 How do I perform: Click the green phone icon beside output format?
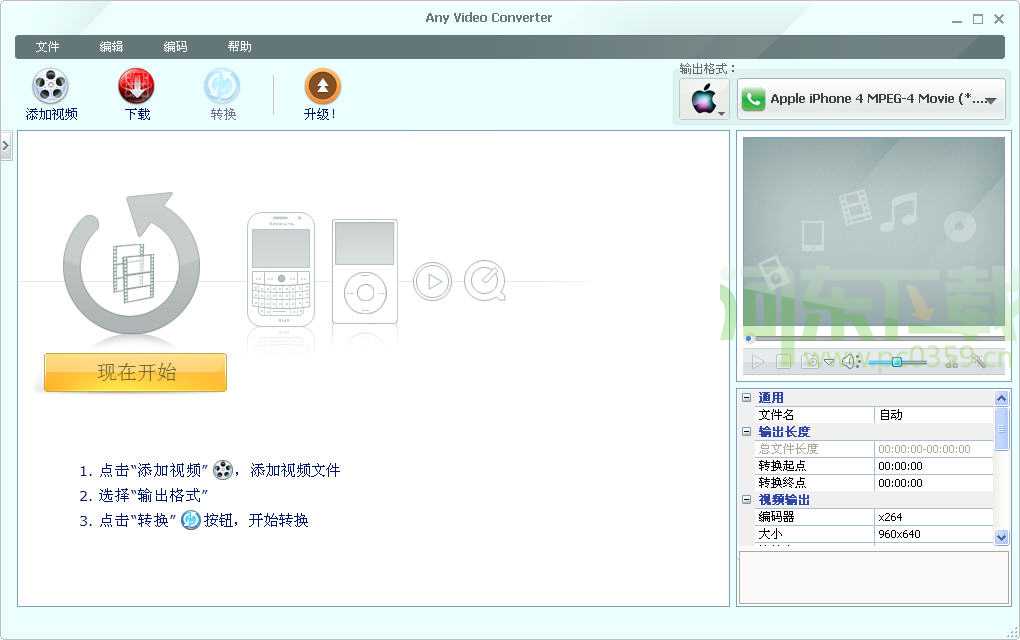pyautogui.click(x=753, y=99)
